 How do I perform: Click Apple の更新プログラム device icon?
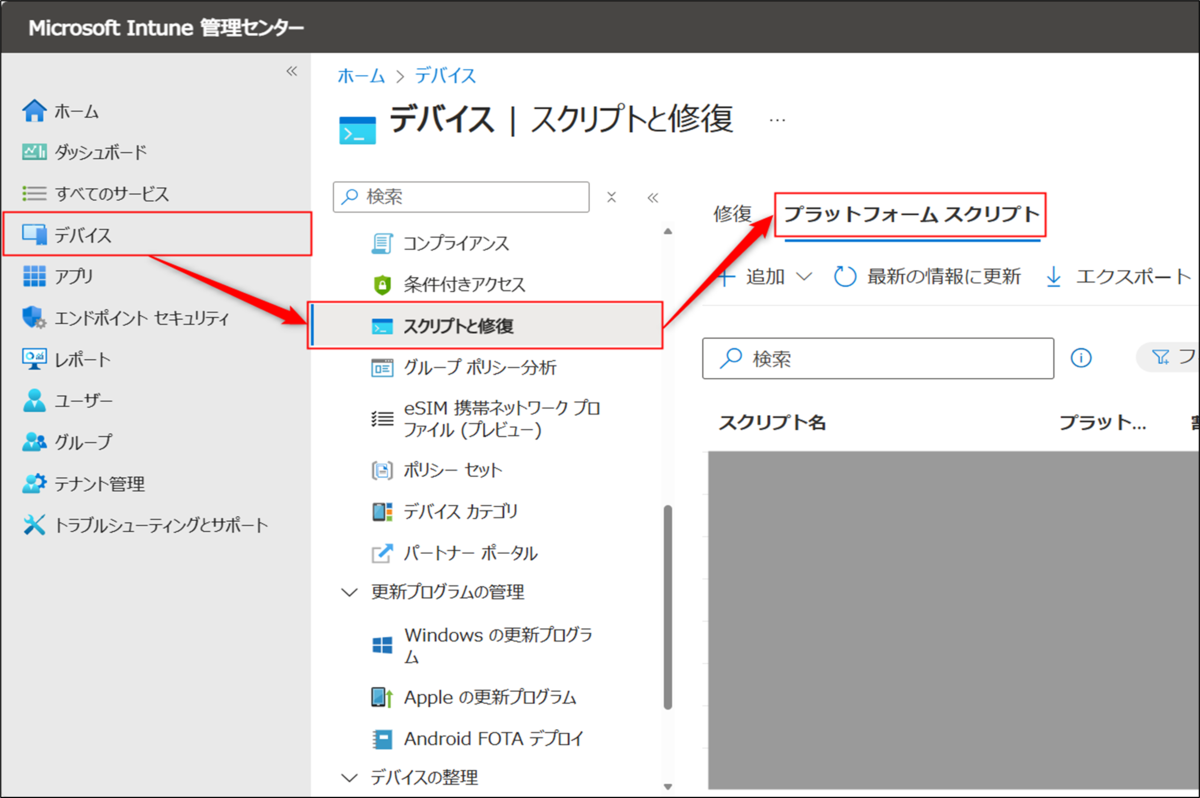pyautogui.click(x=382, y=697)
